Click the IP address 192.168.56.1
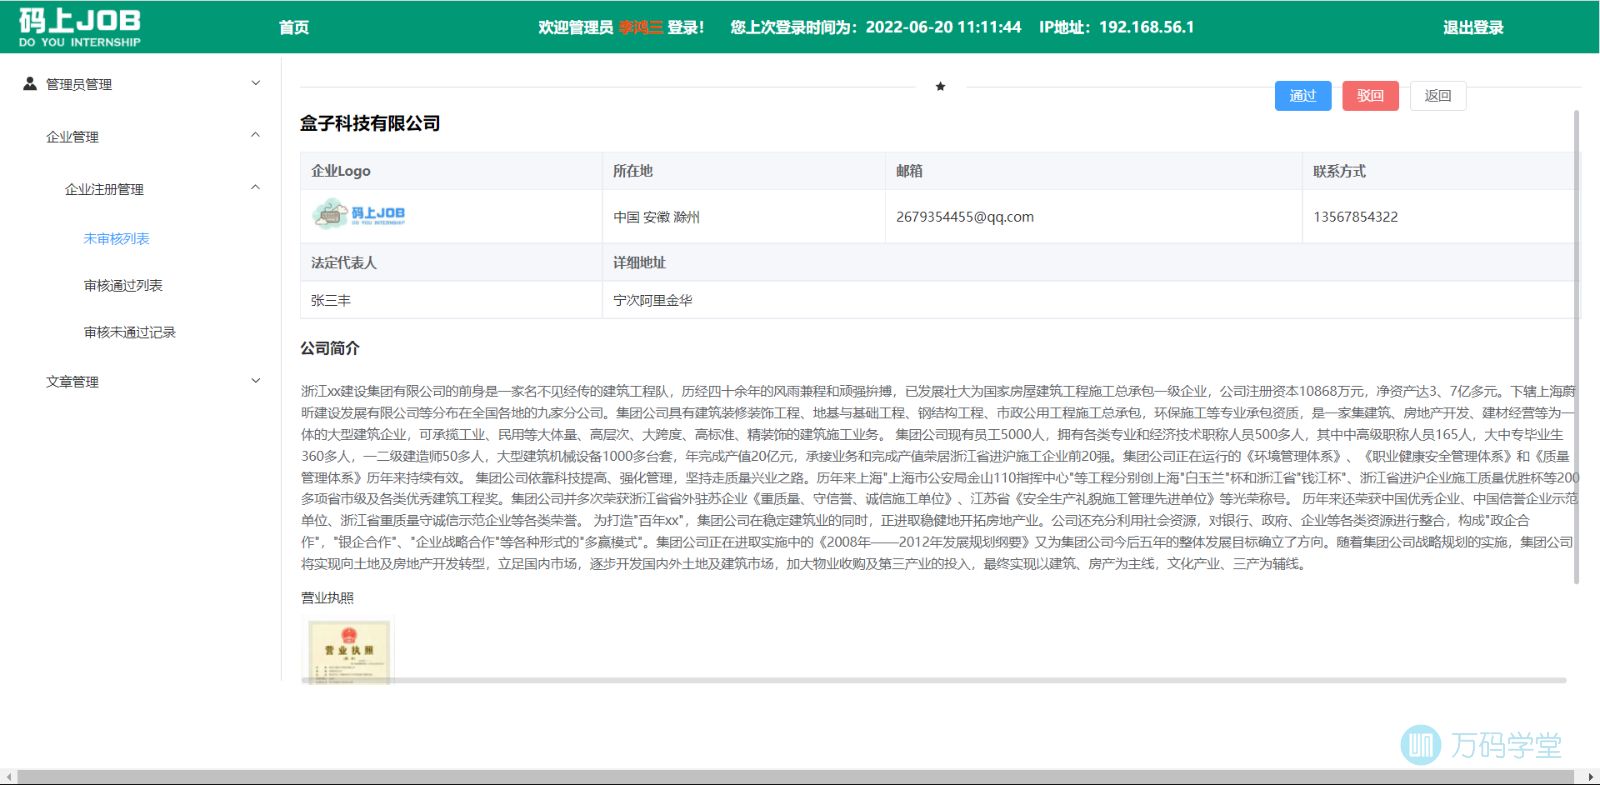The image size is (1600, 785). [1146, 27]
